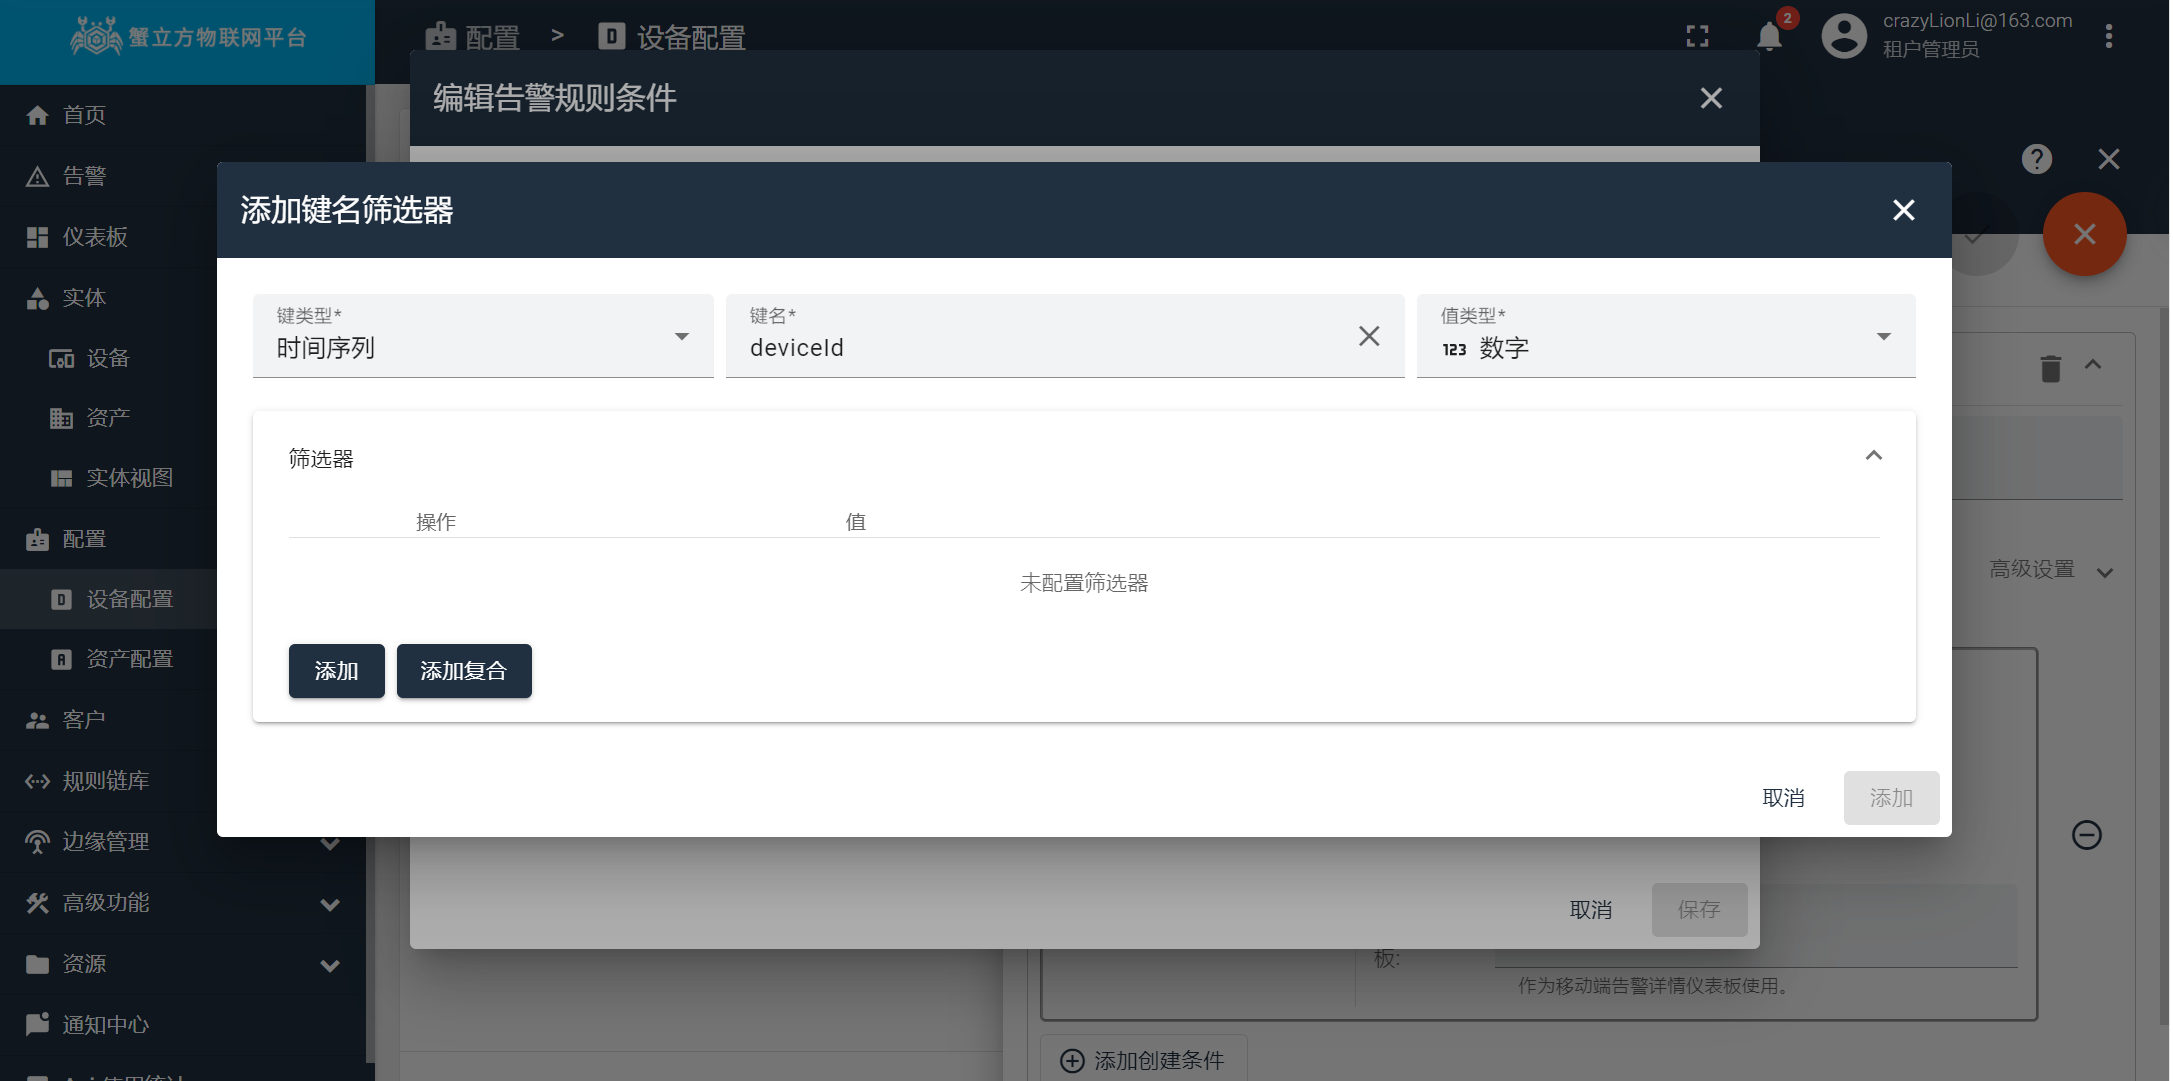Click the rule chain icon beside 规则链库
The image size is (2173, 1081).
coord(38,781)
